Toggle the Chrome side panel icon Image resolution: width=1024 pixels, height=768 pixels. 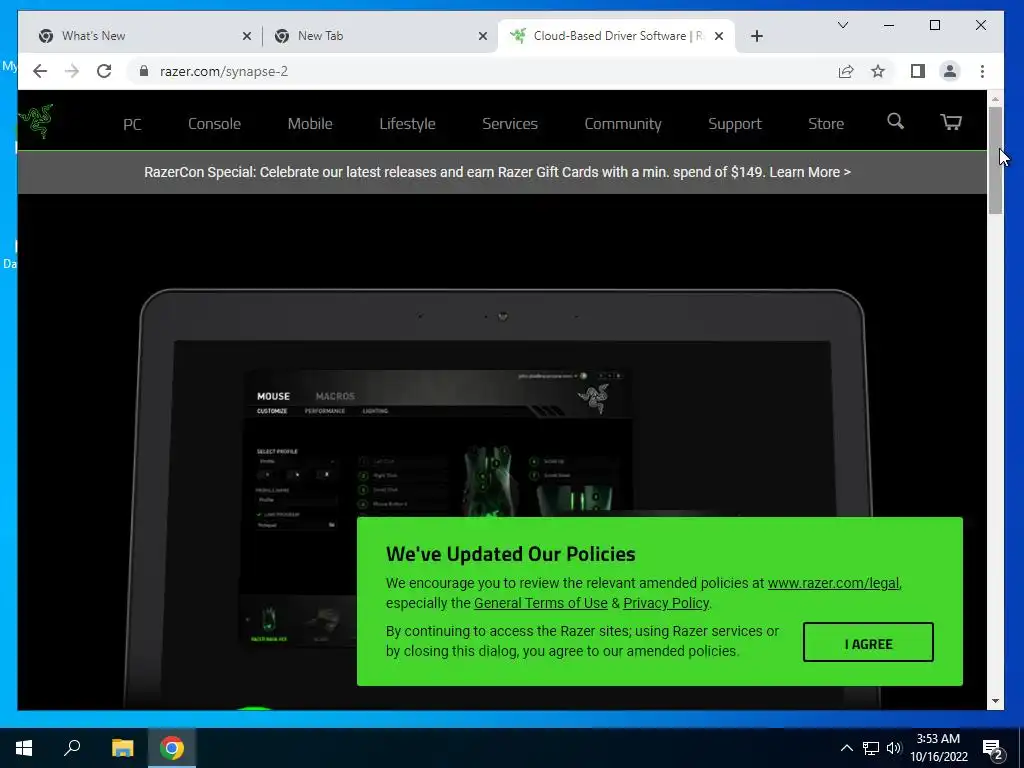pyautogui.click(x=918, y=71)
